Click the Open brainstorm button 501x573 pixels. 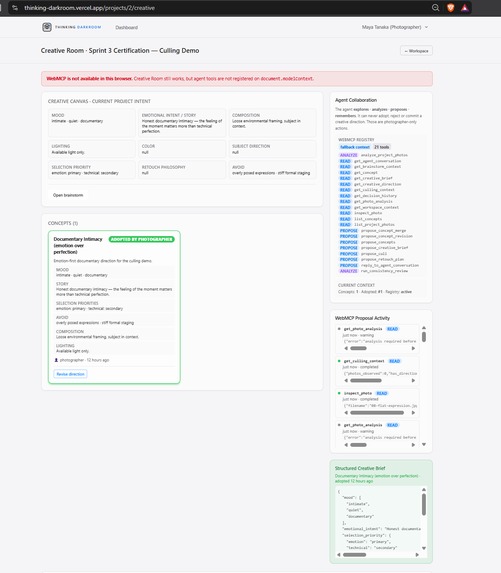68,195
